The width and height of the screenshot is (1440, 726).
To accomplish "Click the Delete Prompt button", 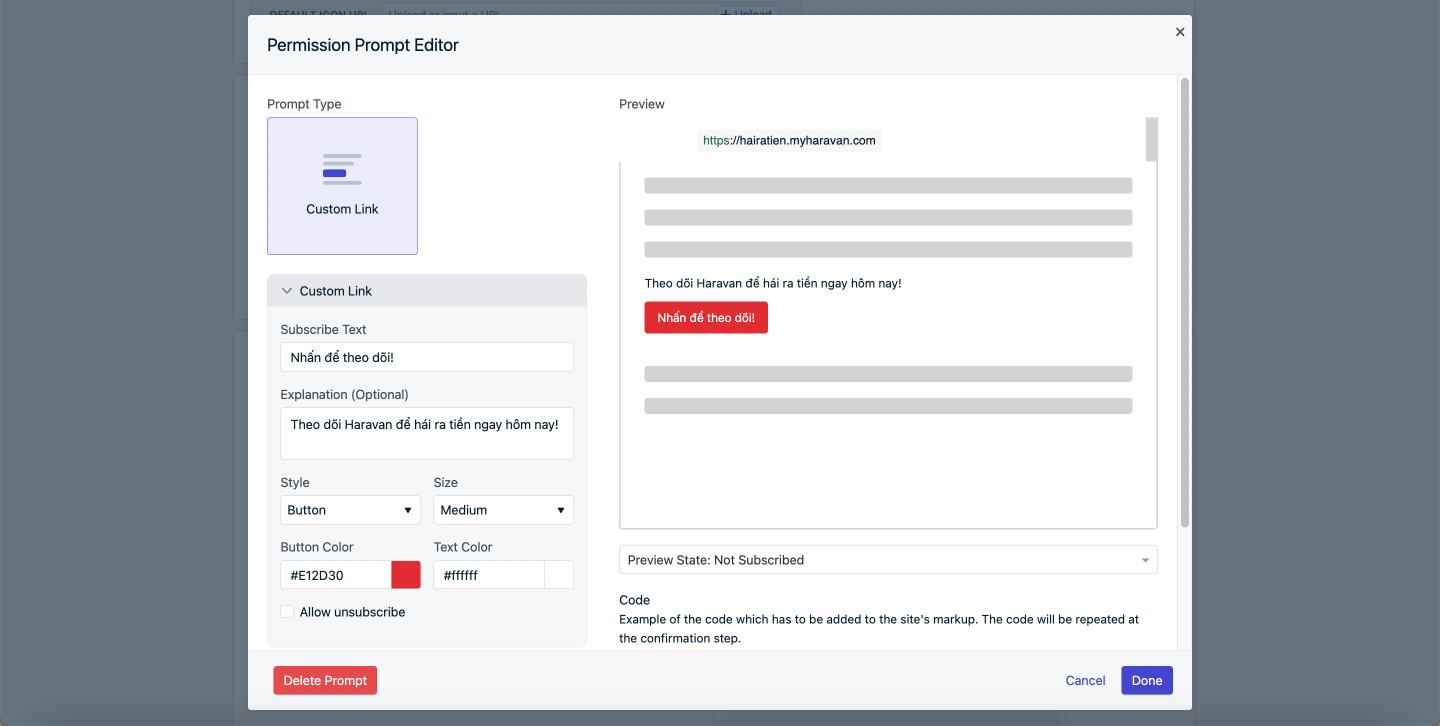I will tap(325, 680).
